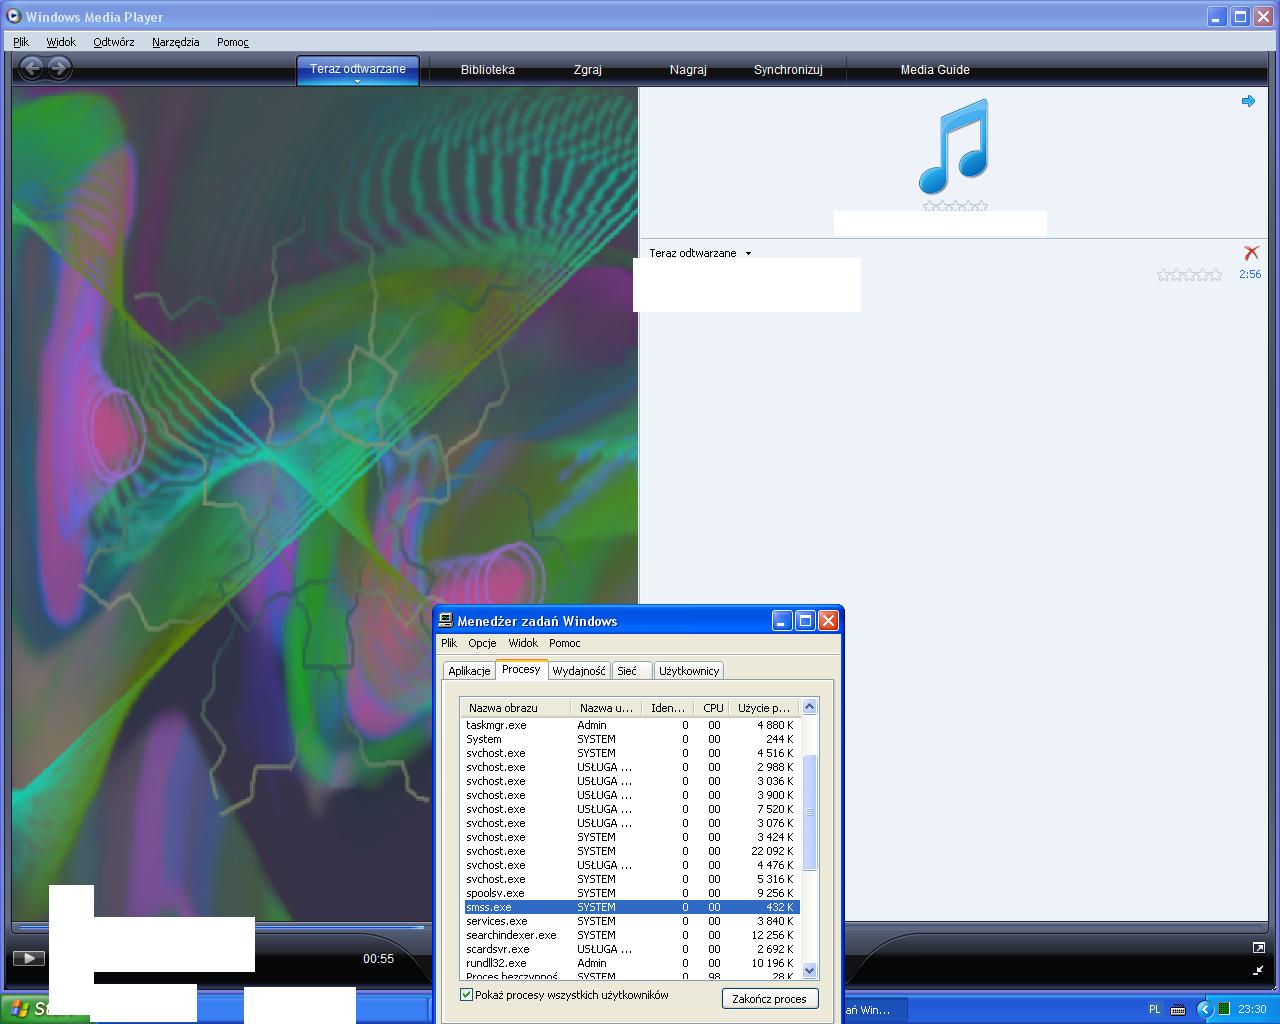Image resolution: width=1280 pixels, height=1024 pixels.
Task: Switch to the Użytkownicy tab
Action: [689, 671]
